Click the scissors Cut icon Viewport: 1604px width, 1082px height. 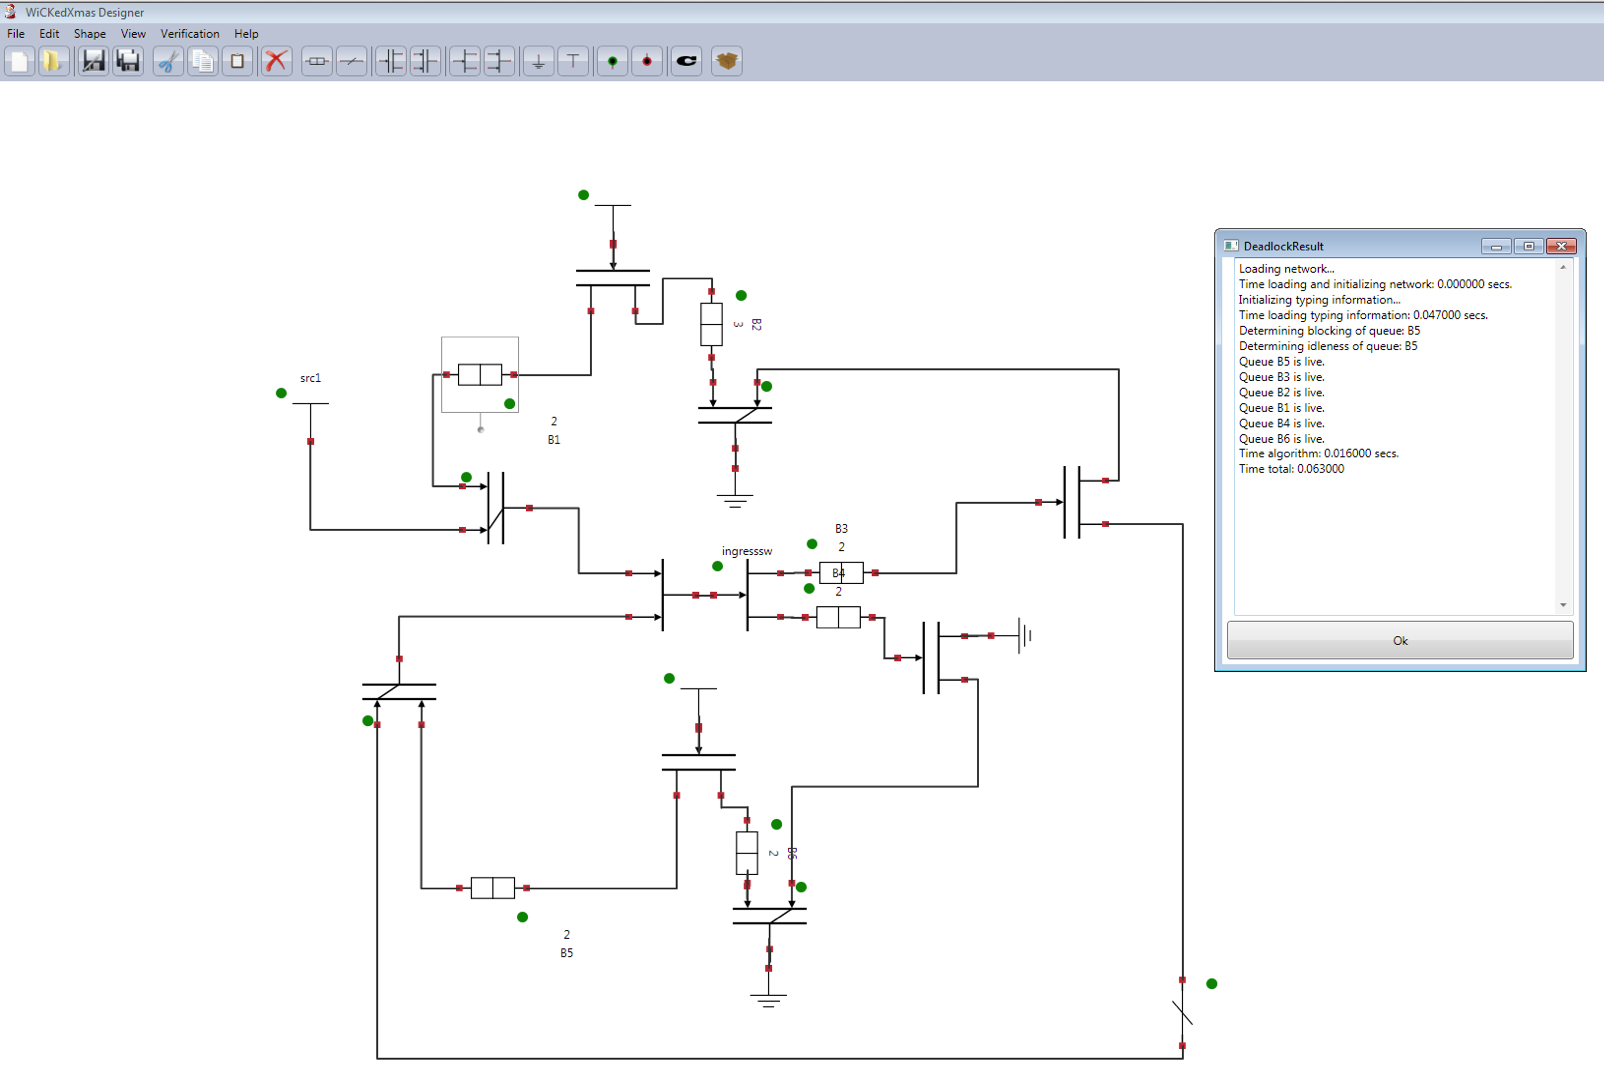(x=168, y=61)
